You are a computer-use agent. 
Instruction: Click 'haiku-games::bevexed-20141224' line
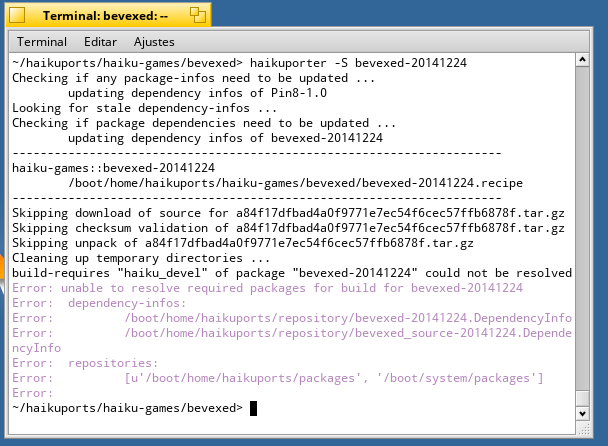(x=114, y=168)
